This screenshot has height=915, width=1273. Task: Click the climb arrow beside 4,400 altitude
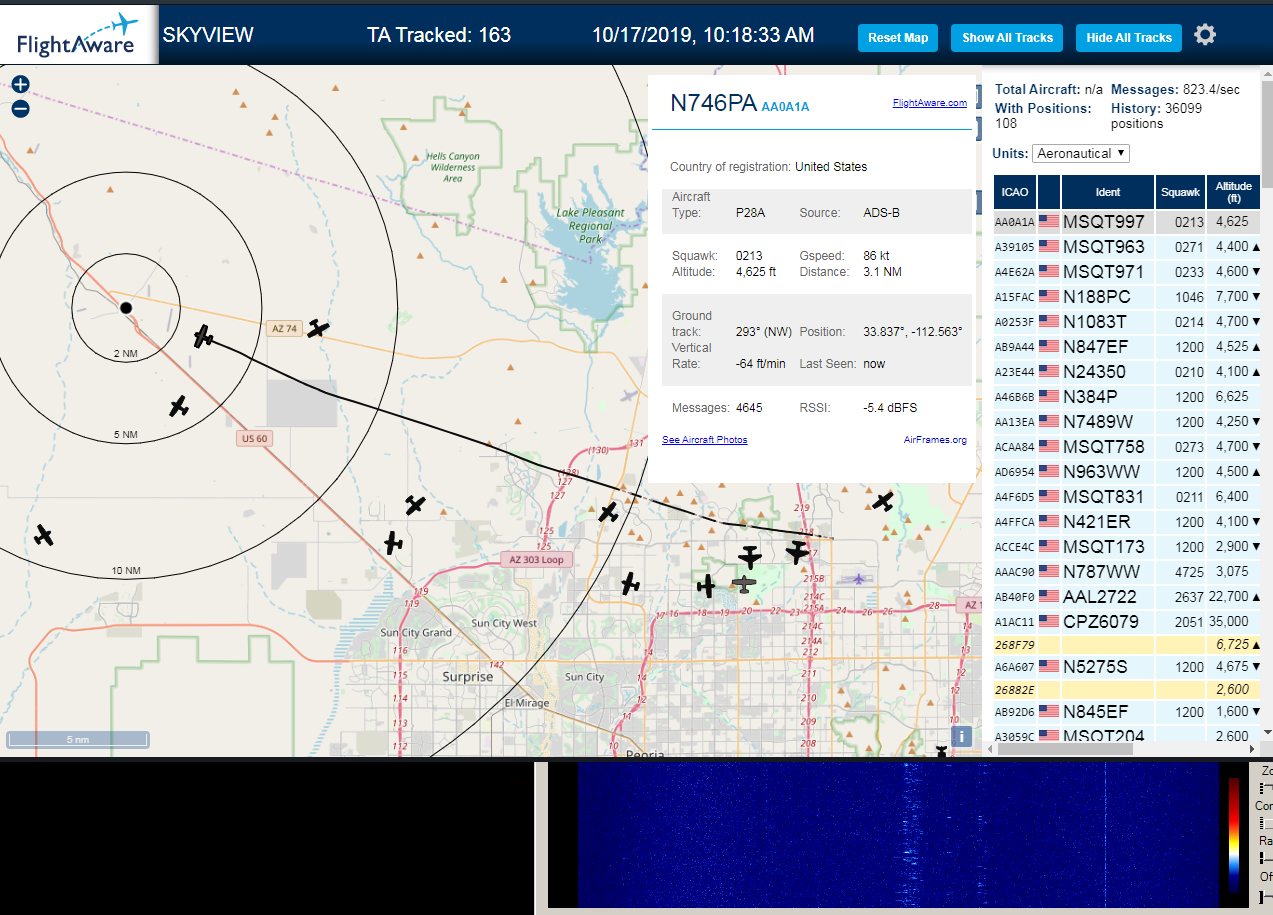1256,247
